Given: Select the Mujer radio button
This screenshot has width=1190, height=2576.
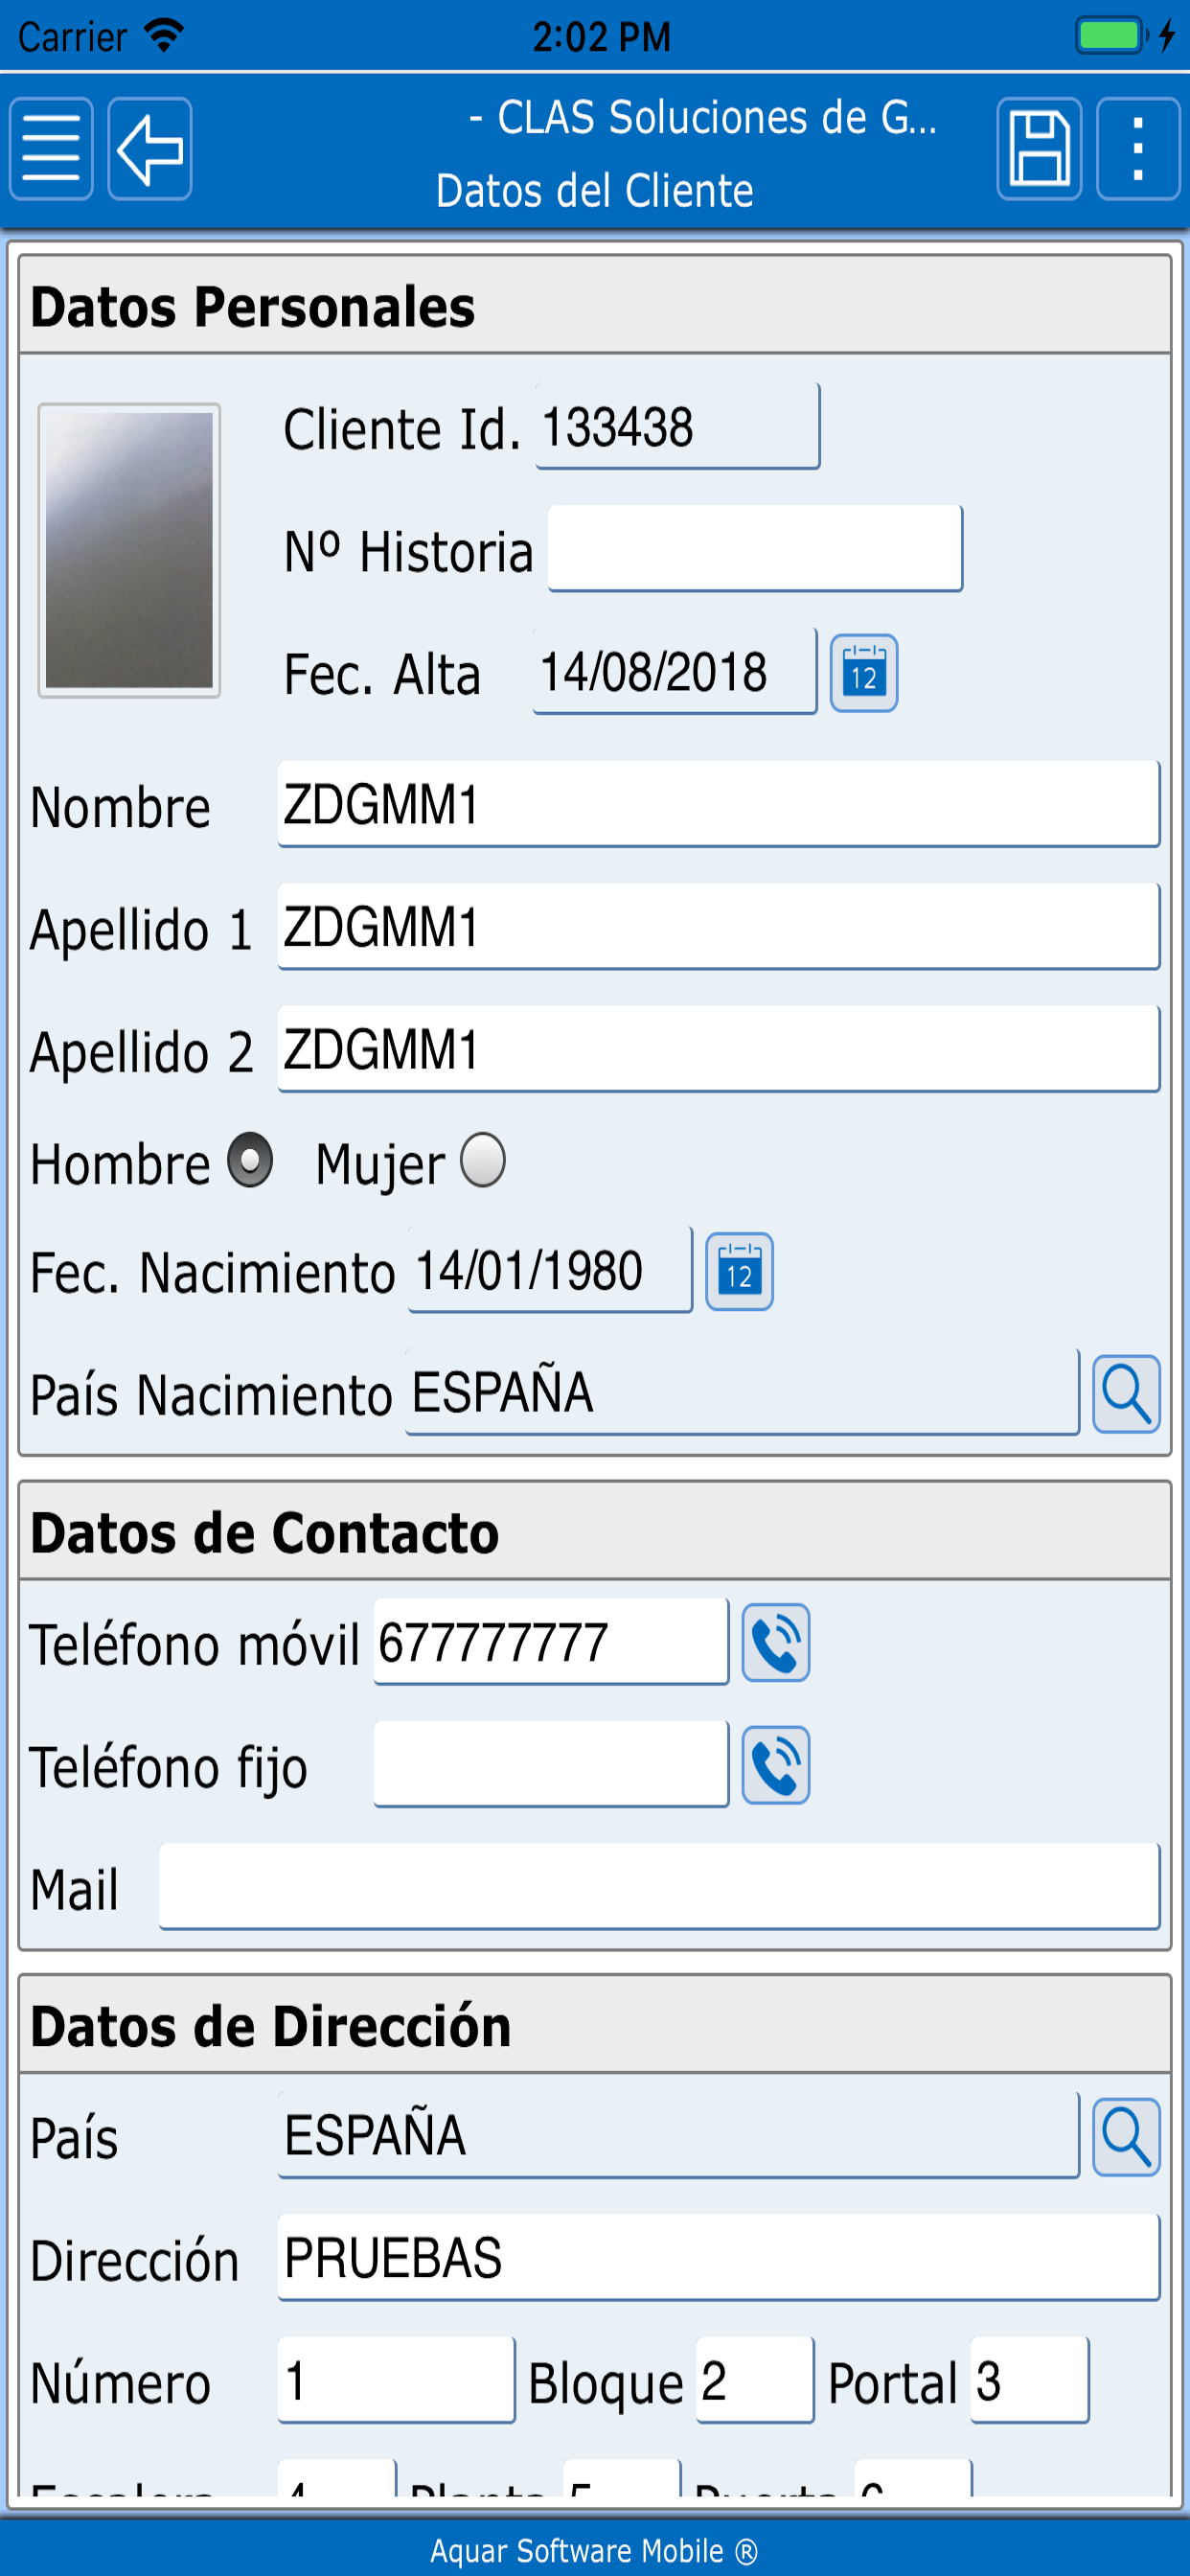Looking at the screenshot, I should (486, 1161).
